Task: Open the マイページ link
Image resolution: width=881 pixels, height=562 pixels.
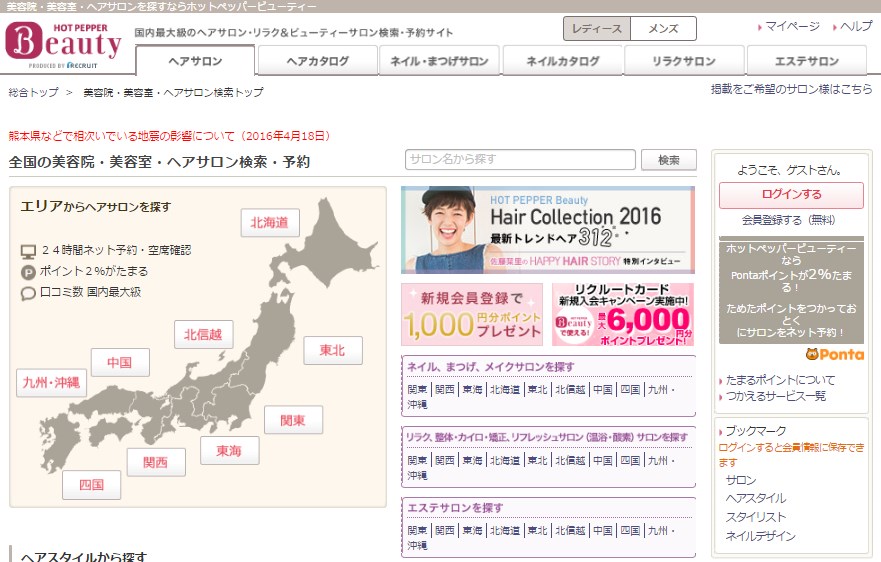Action: click(792, 26)
